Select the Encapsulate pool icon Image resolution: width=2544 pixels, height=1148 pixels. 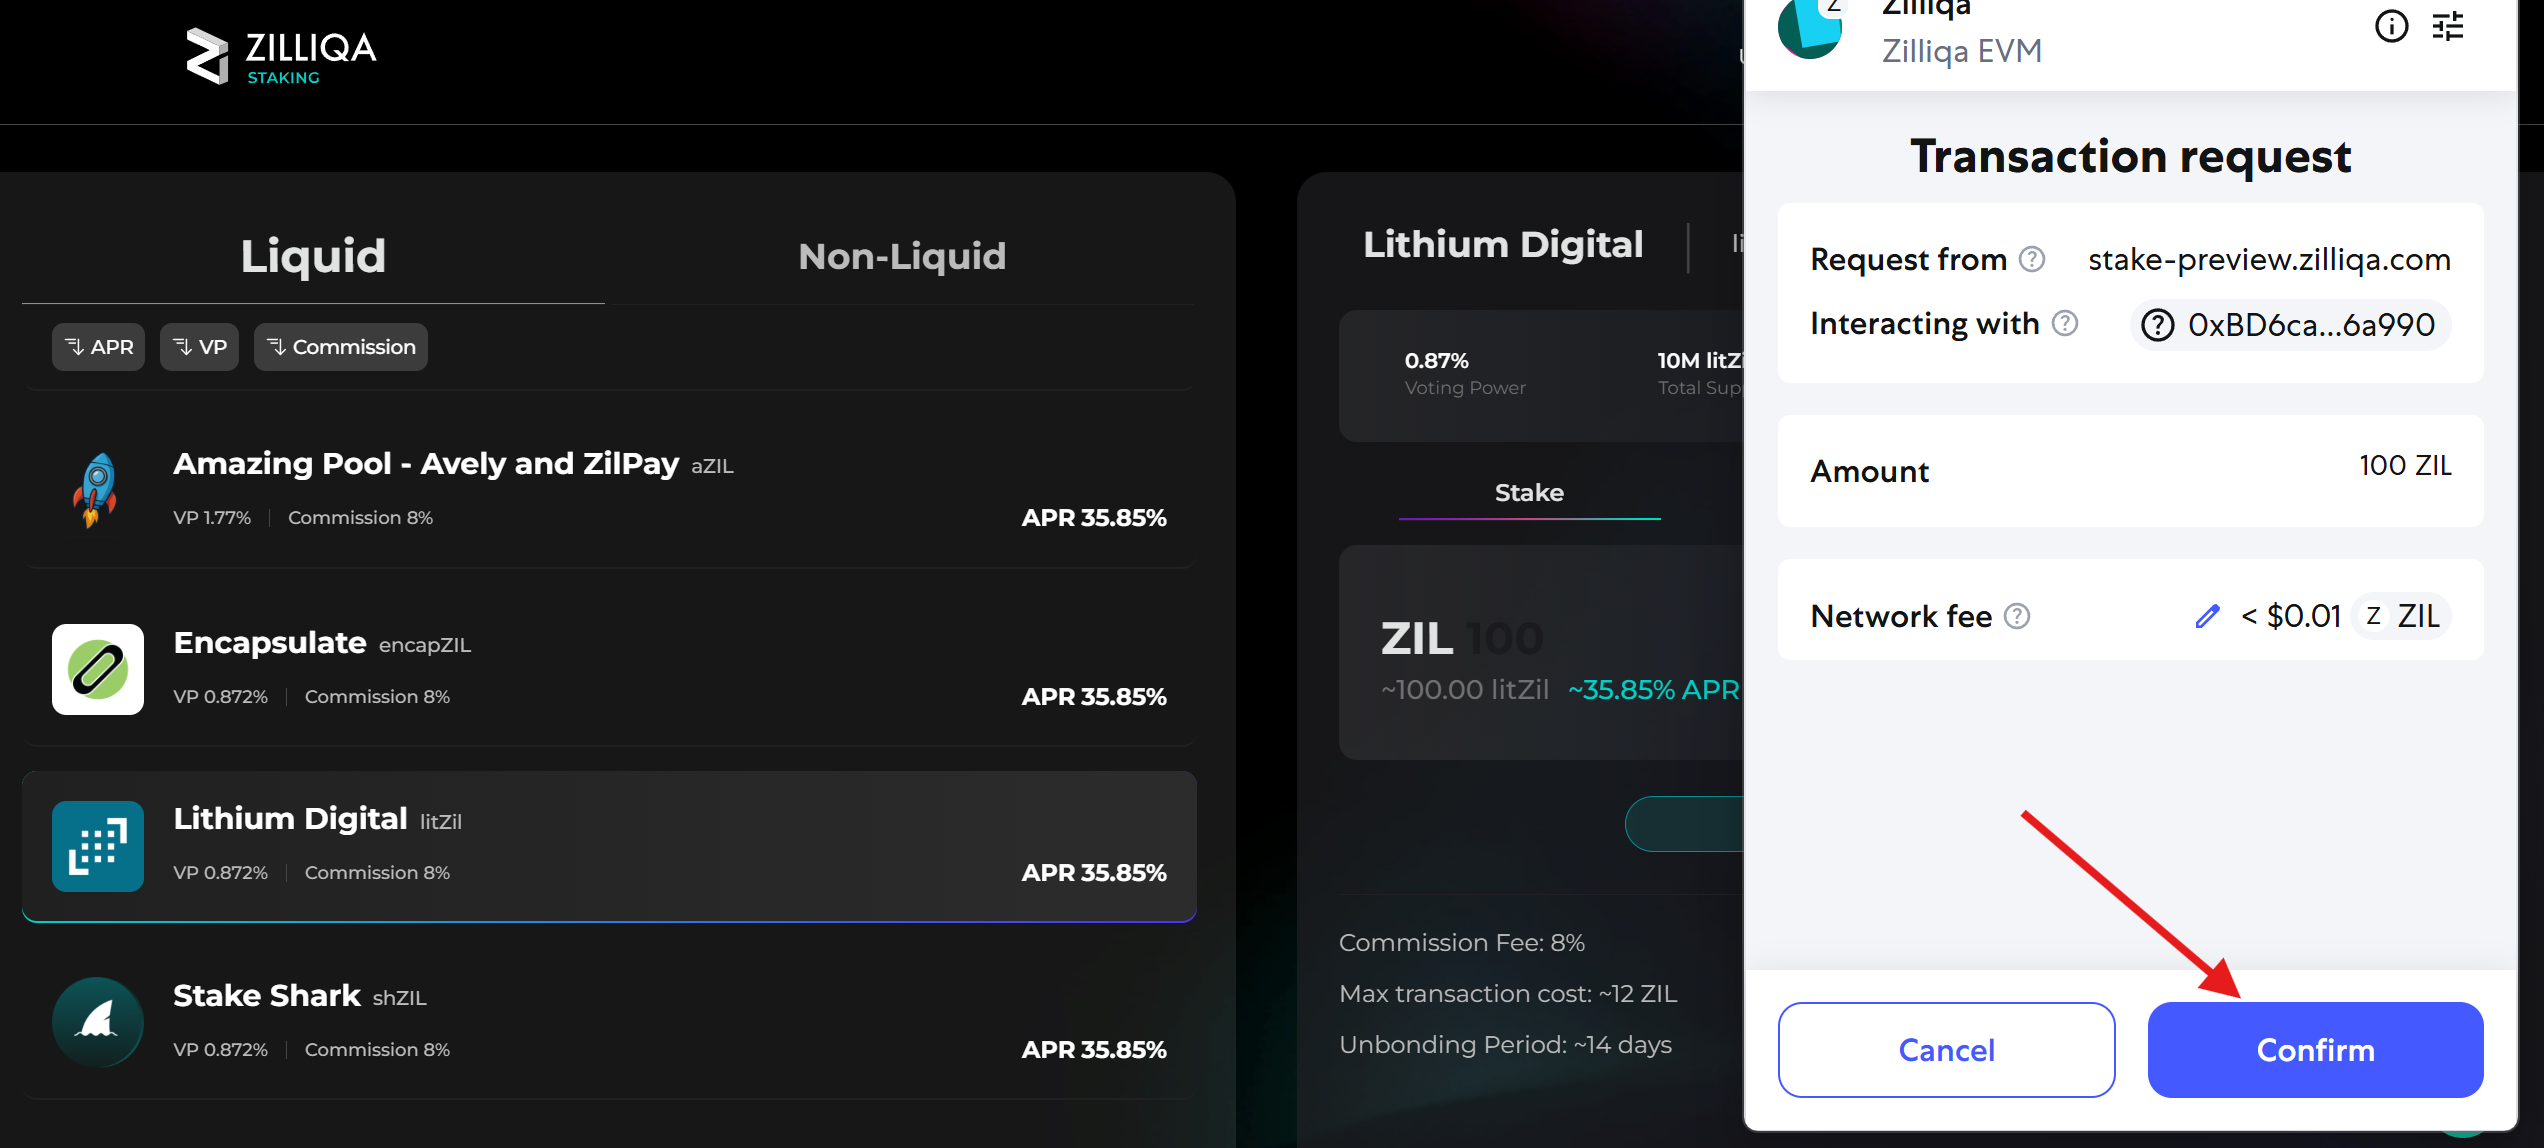click(x=97, y=670)
